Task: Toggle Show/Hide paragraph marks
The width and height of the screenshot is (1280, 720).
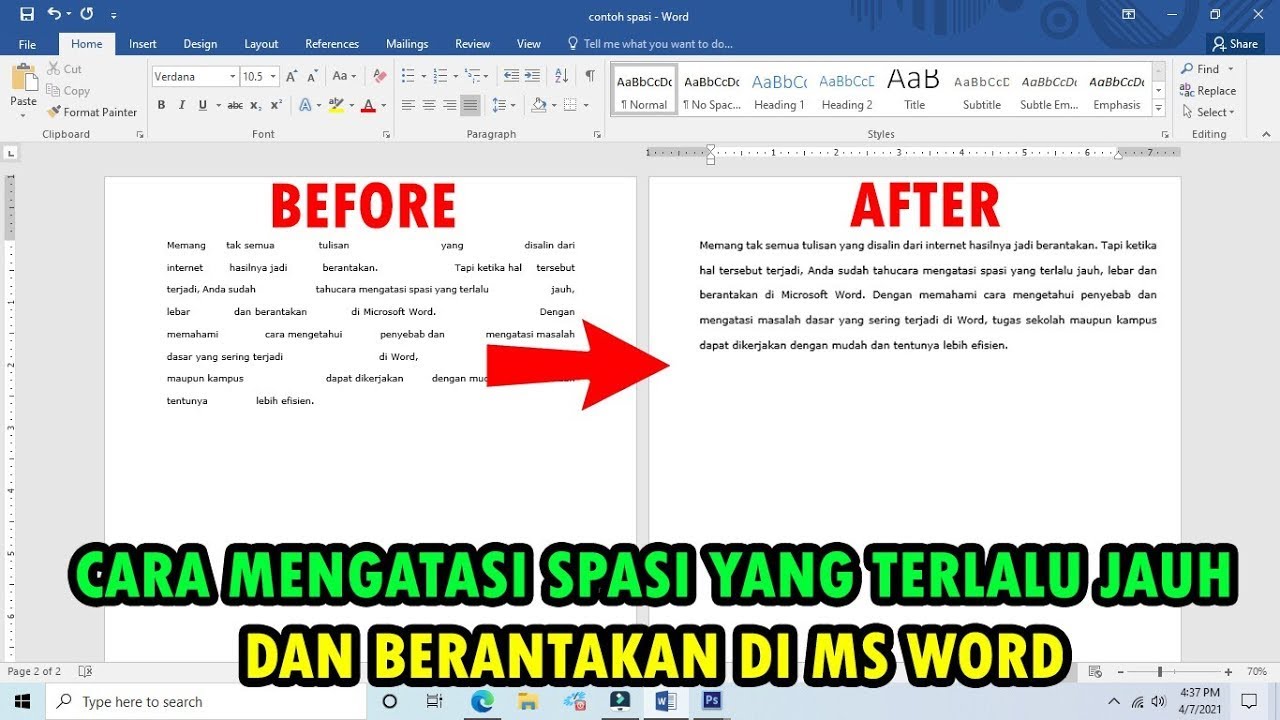Action: pyautogui.click(x=590, y=76)
